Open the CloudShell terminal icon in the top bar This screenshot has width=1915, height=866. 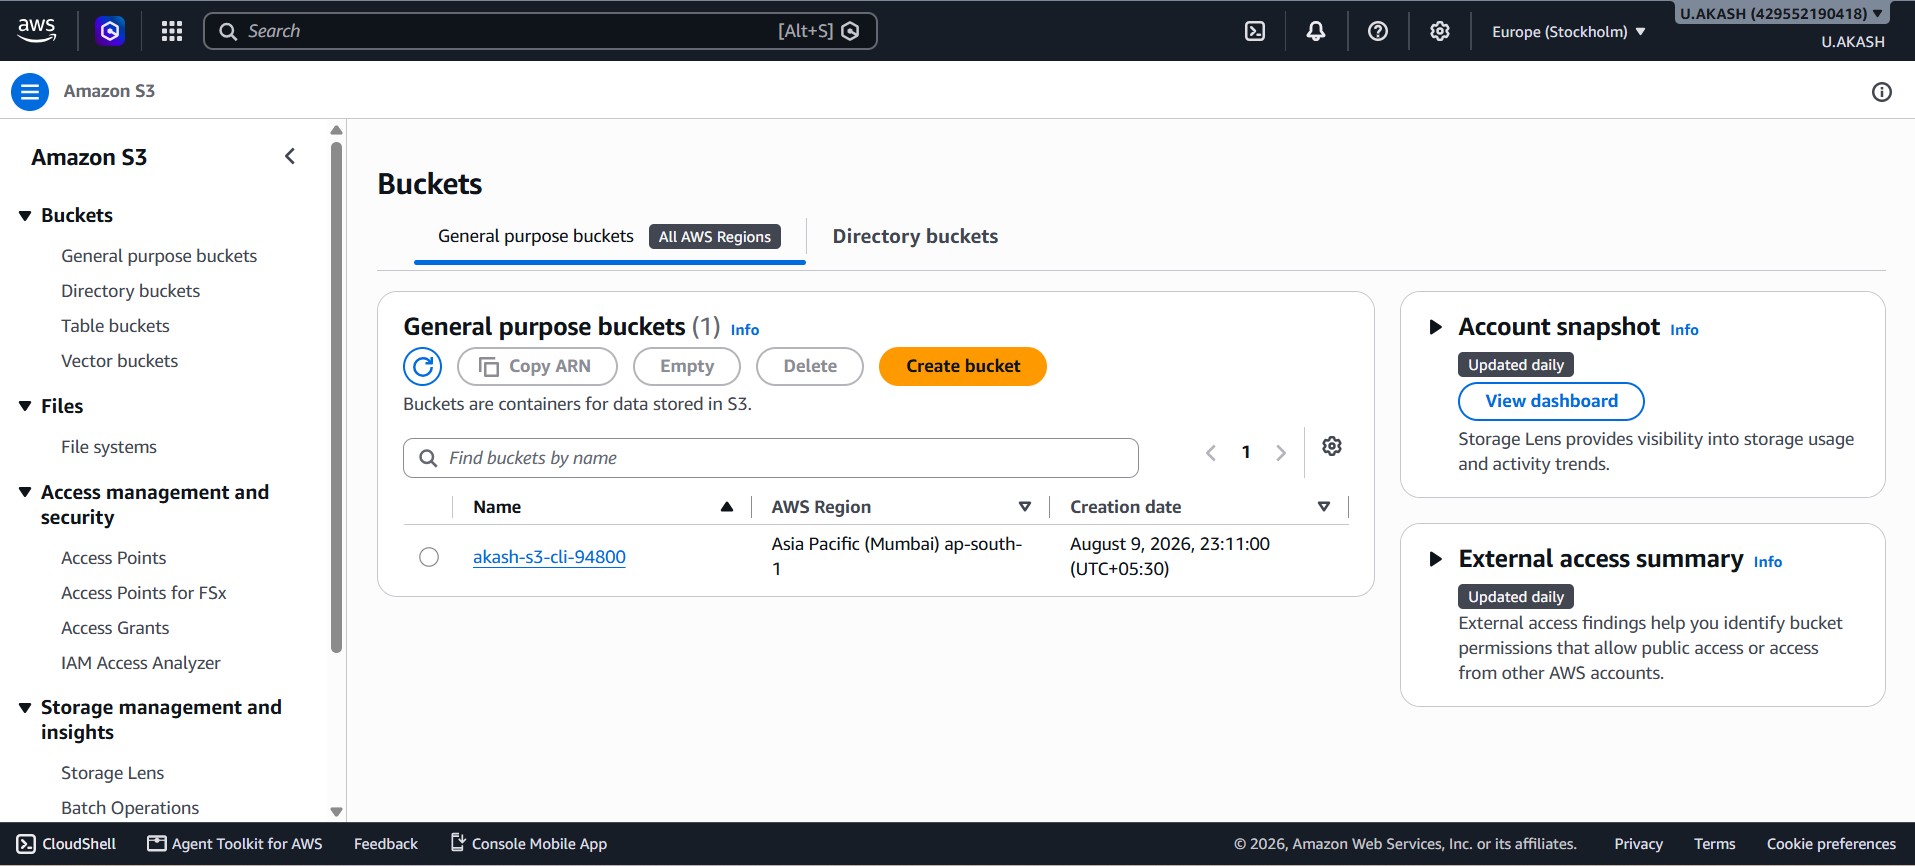pyautogui.click(x=1255, y=31)
